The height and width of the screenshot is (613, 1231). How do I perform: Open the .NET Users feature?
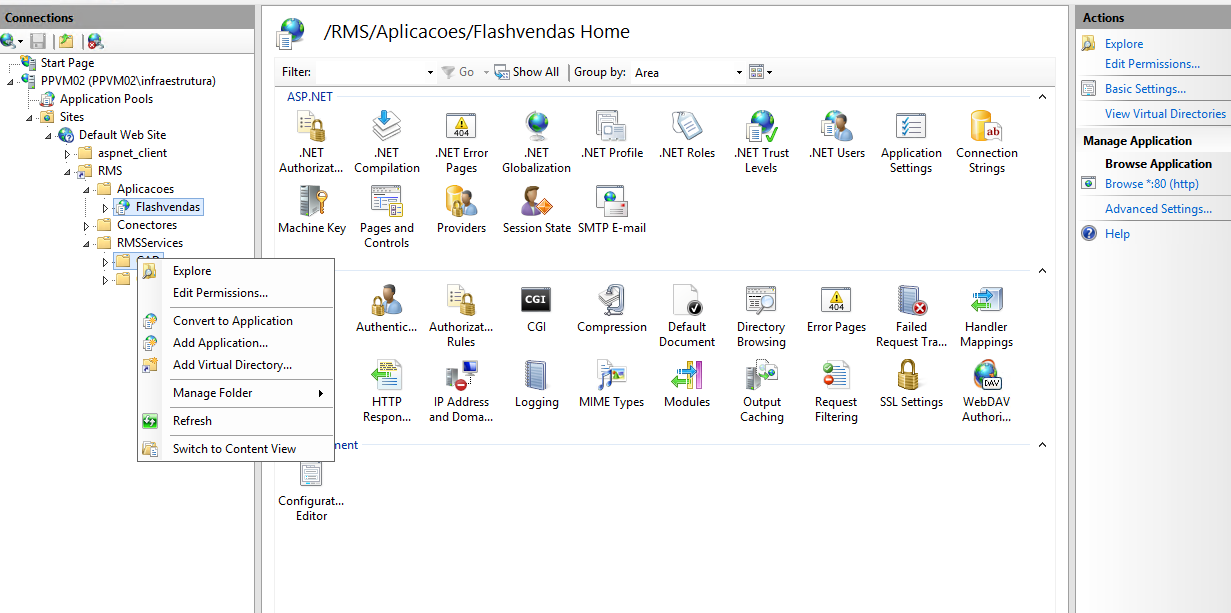pos(836,135)
